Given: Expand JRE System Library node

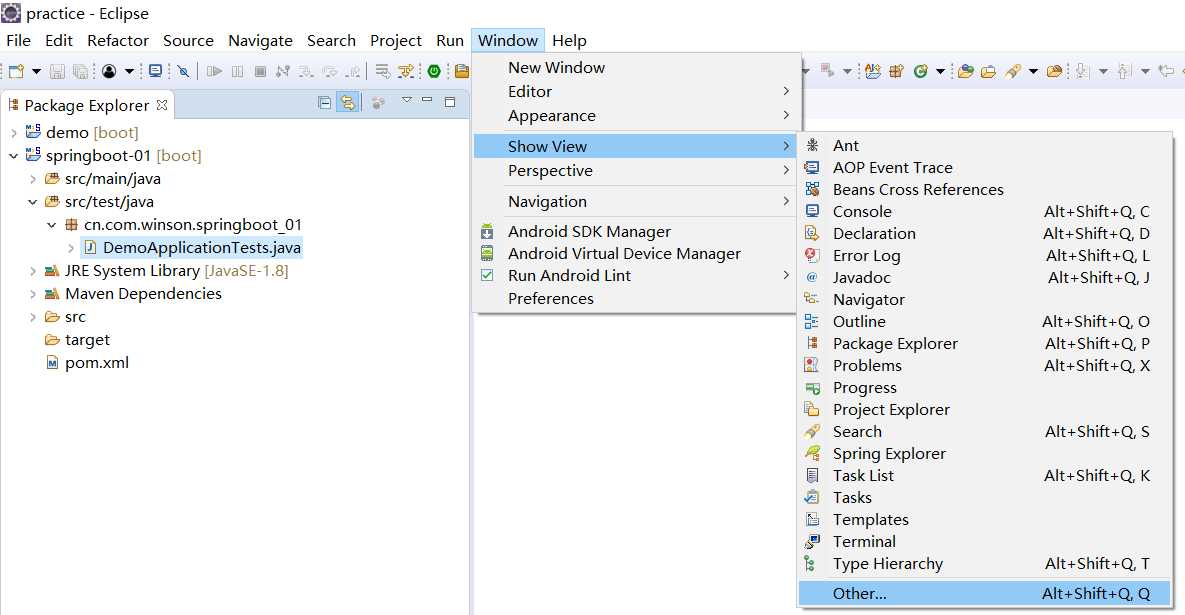Looking at the screenshot, I should tap(32, 270).
